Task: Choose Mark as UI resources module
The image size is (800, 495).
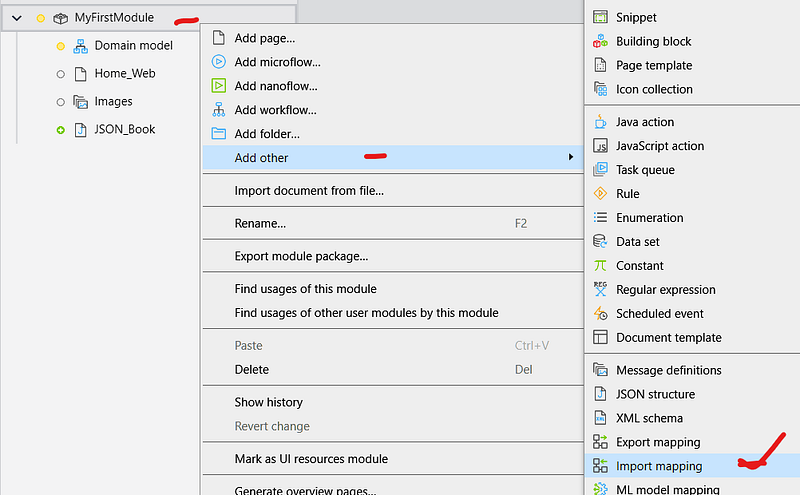Action: click(x=311, y=459)
